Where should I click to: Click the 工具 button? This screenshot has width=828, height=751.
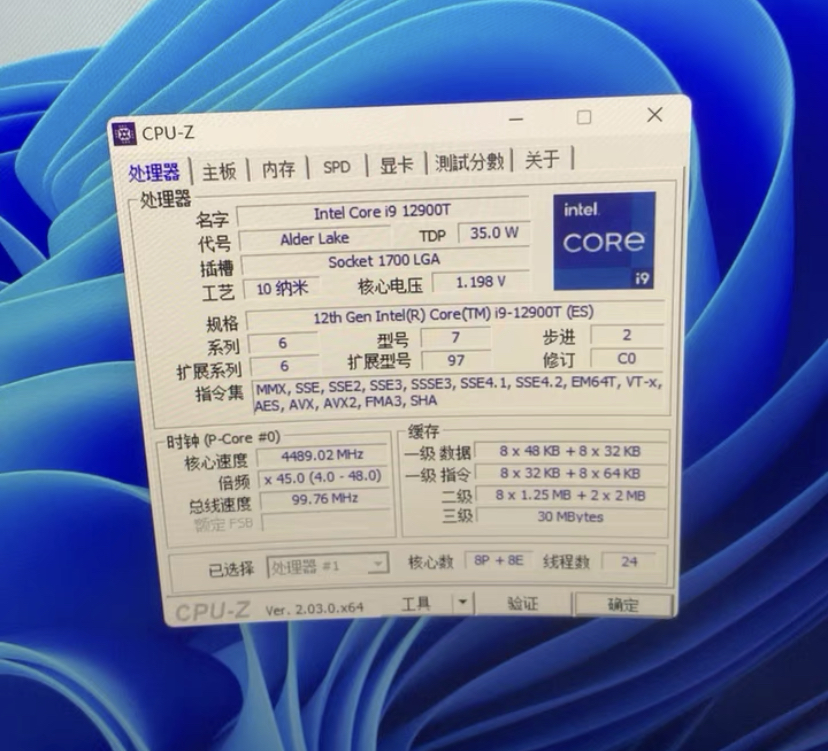coord(416,604)
